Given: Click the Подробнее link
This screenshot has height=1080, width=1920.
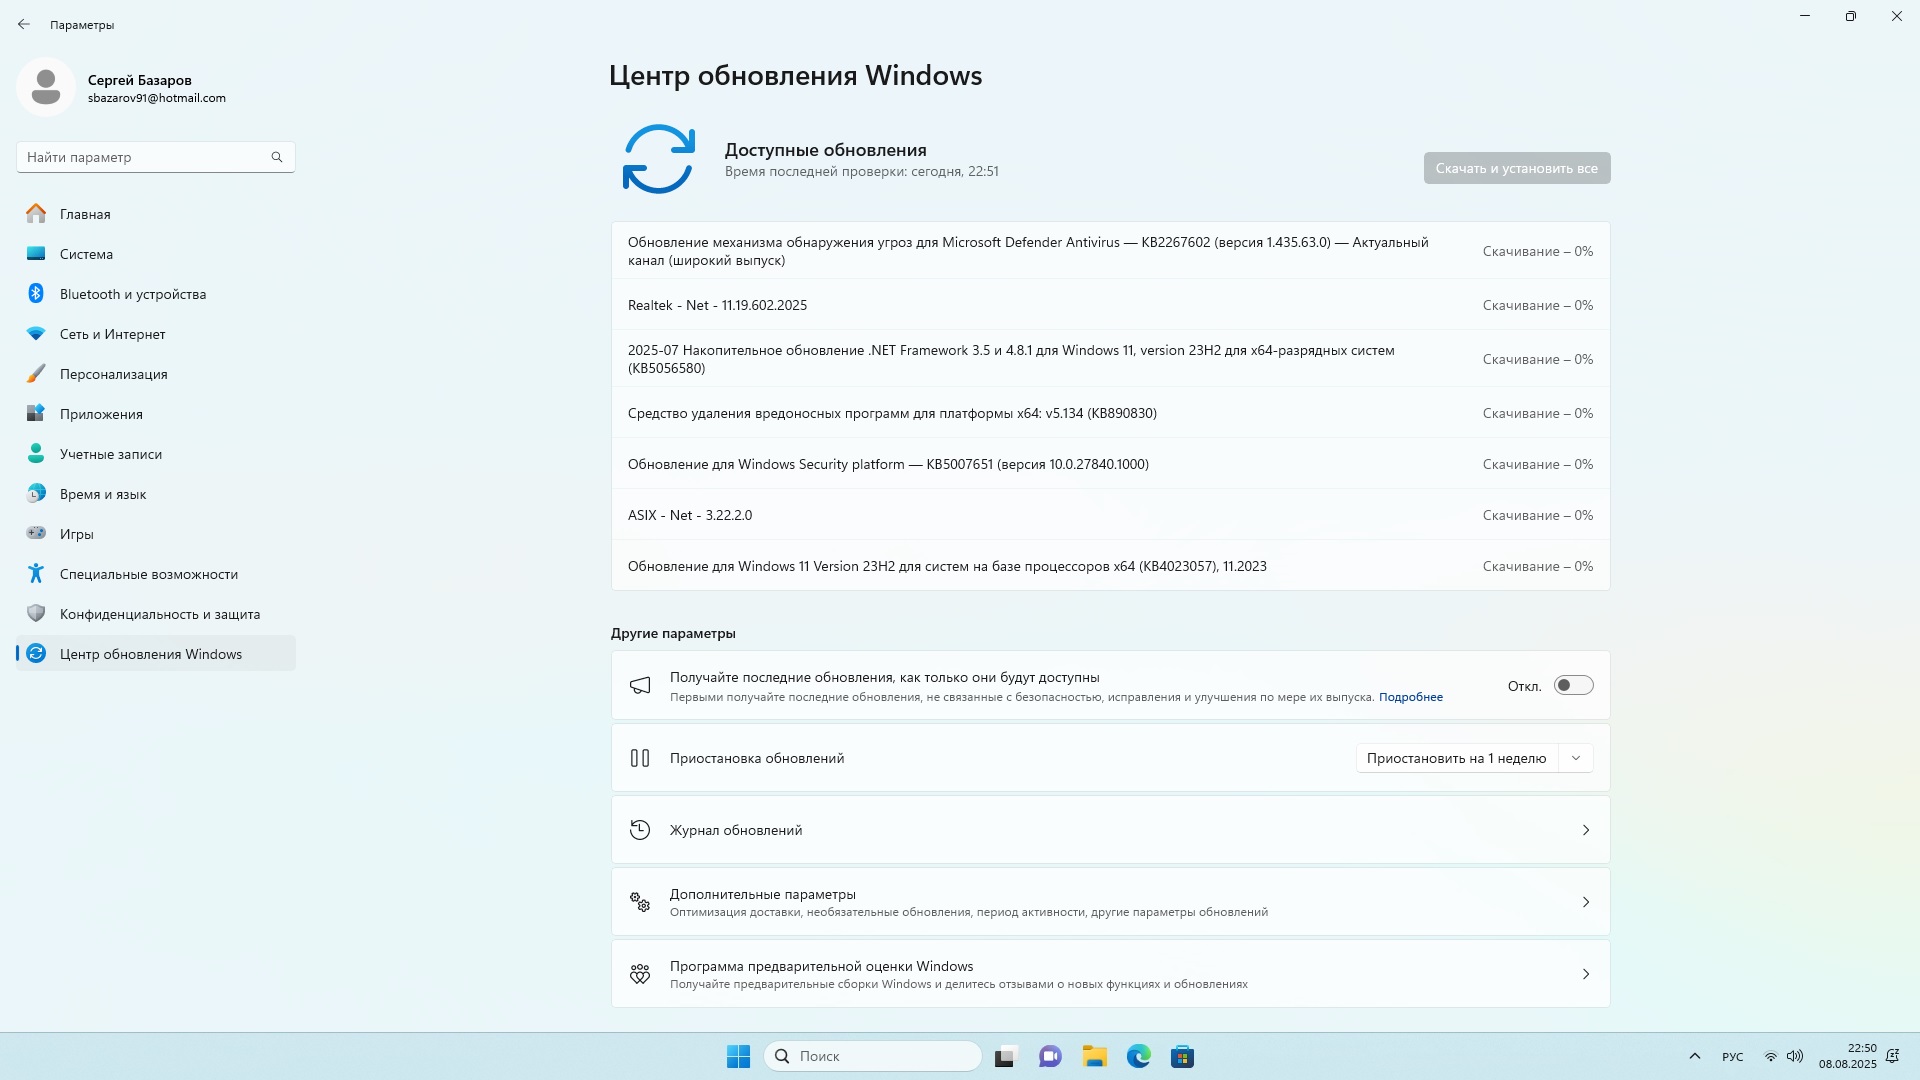Looking at the screenshot, I should (1410, 698).
